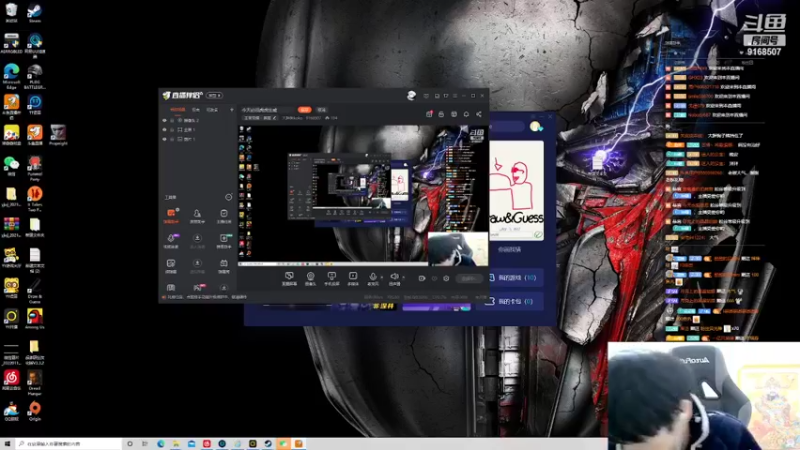Add a multimedia source from bottom bar

tap(353, 279)
